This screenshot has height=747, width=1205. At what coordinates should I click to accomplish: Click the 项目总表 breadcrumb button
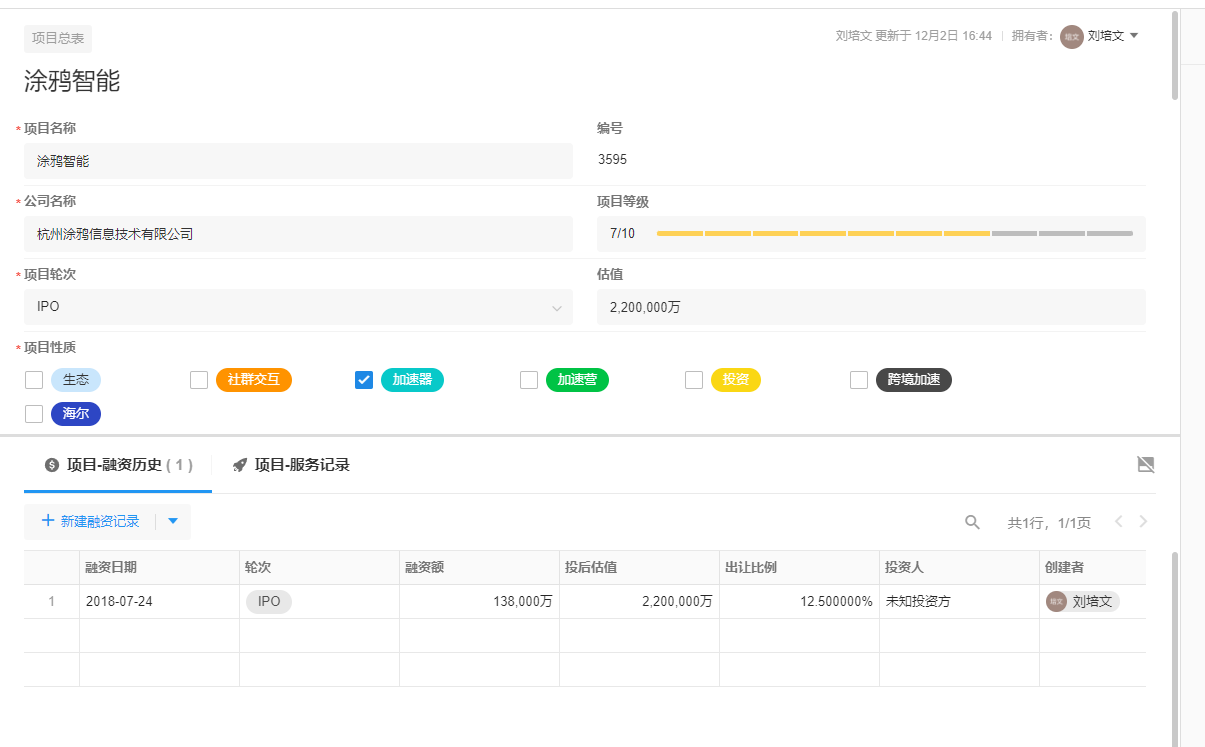coord(58,39)
